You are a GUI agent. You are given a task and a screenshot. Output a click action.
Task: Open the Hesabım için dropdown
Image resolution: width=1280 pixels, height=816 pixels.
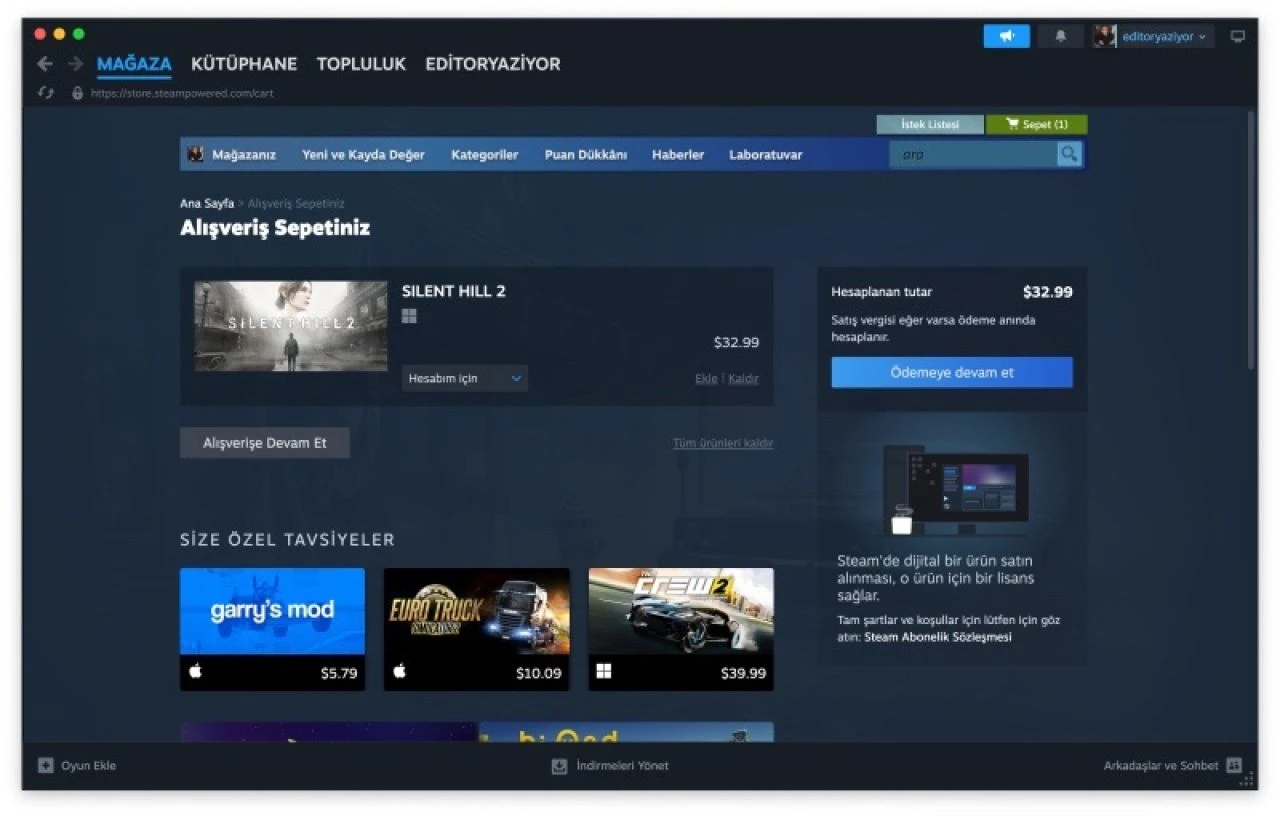coord(463,378)
